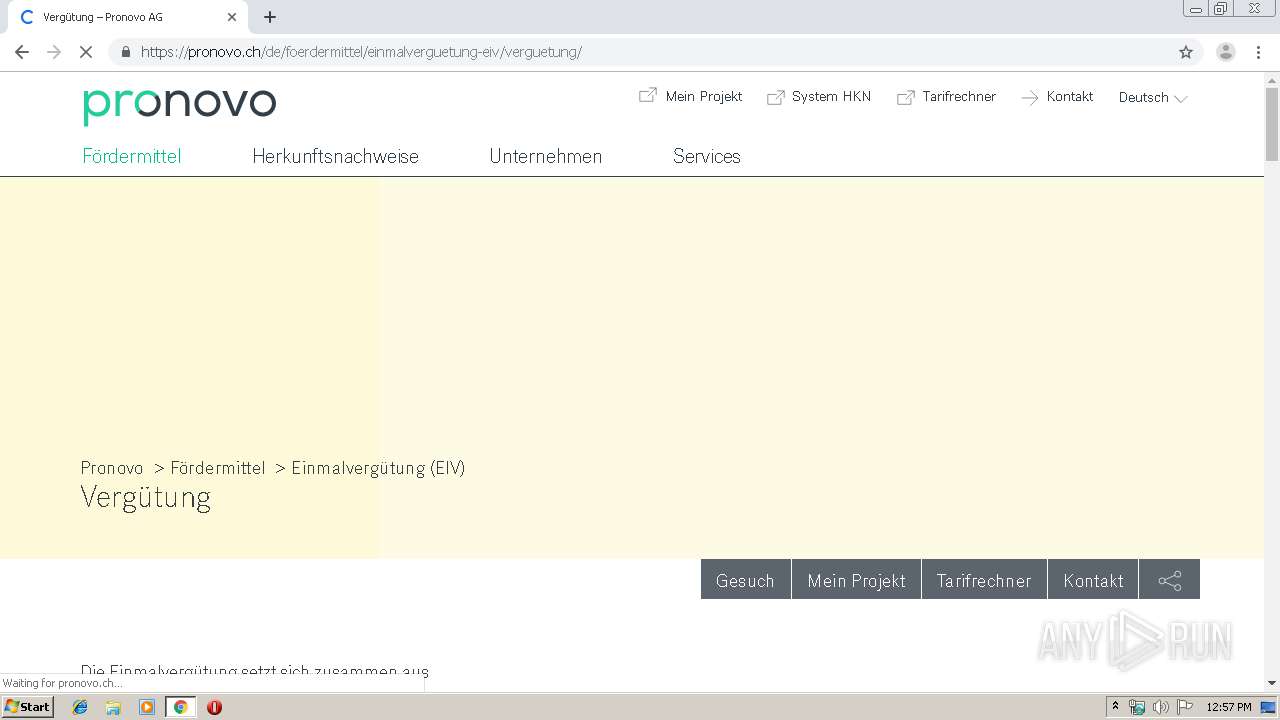Click the volume icon in system tray
Image resolution: width=1280 pixels, height=720 pixels.
pos(1160,707)
